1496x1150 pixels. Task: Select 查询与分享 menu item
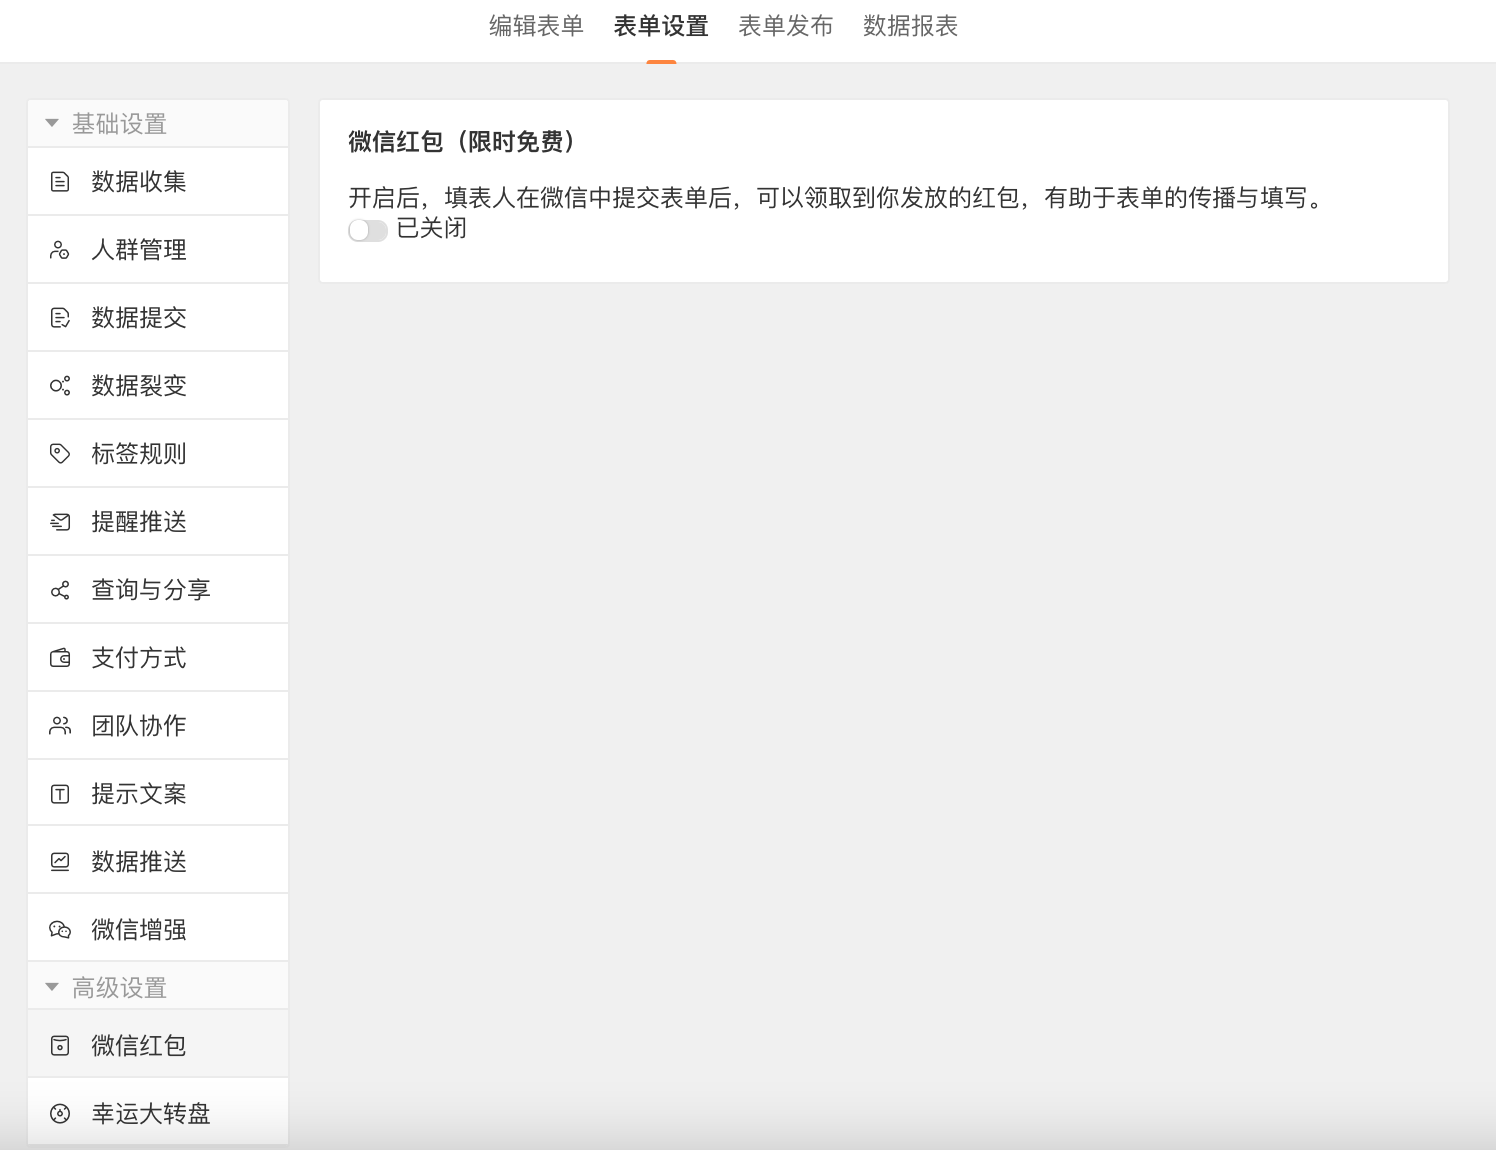(158, 589)
